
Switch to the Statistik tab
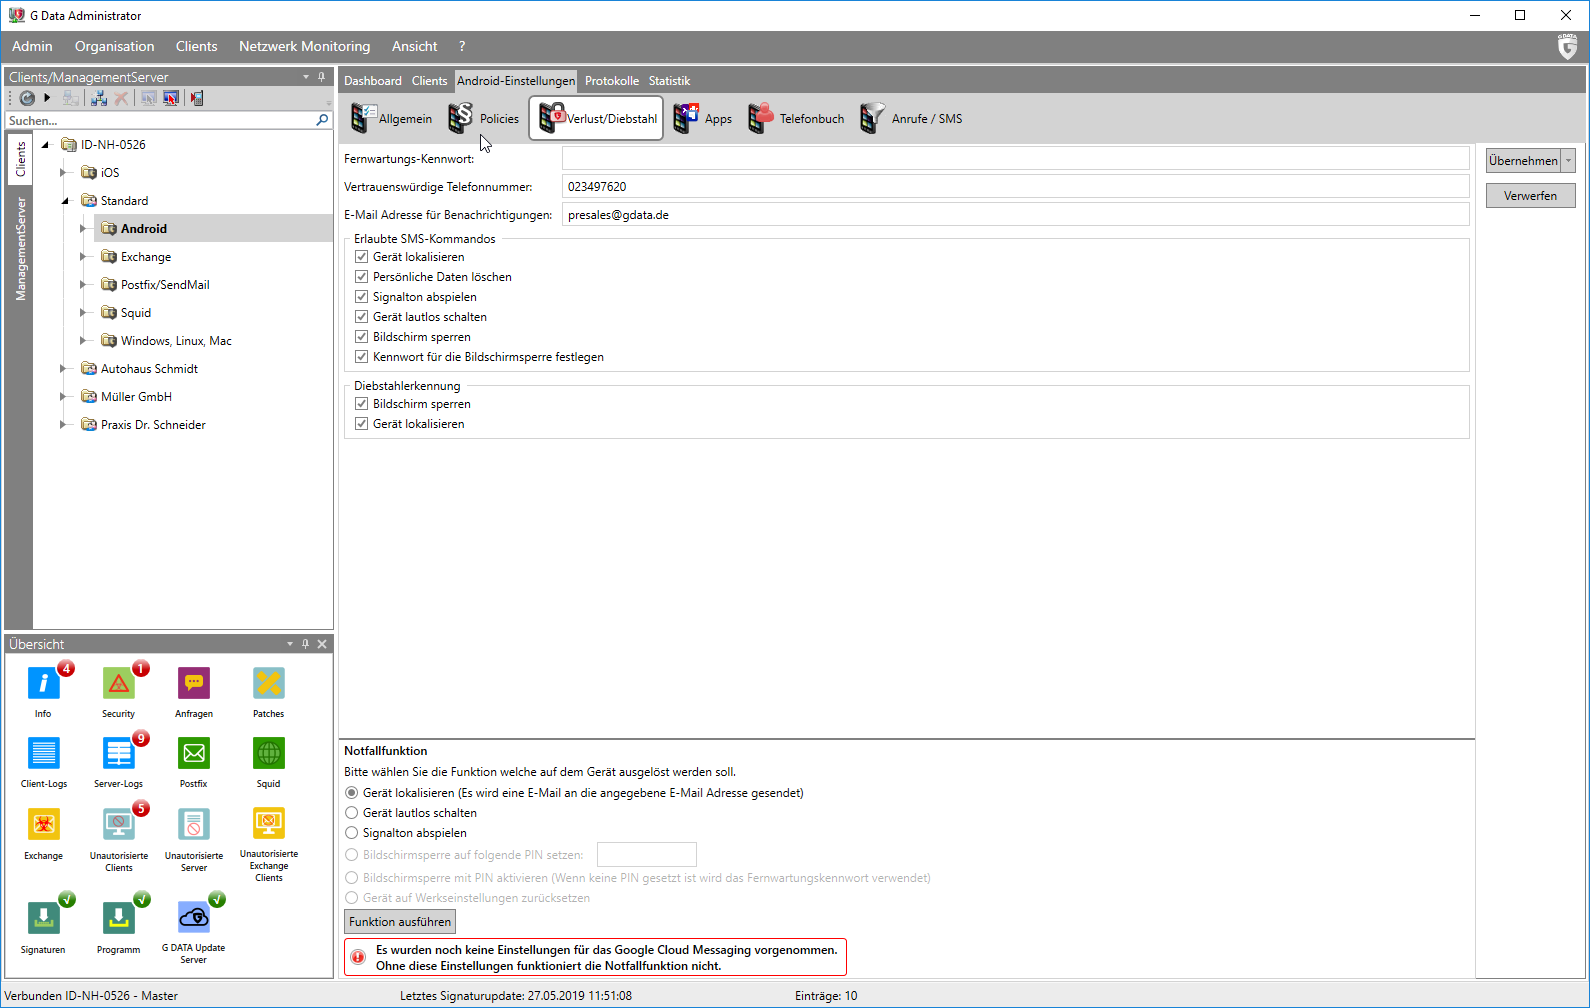click(x=669, y=81)
